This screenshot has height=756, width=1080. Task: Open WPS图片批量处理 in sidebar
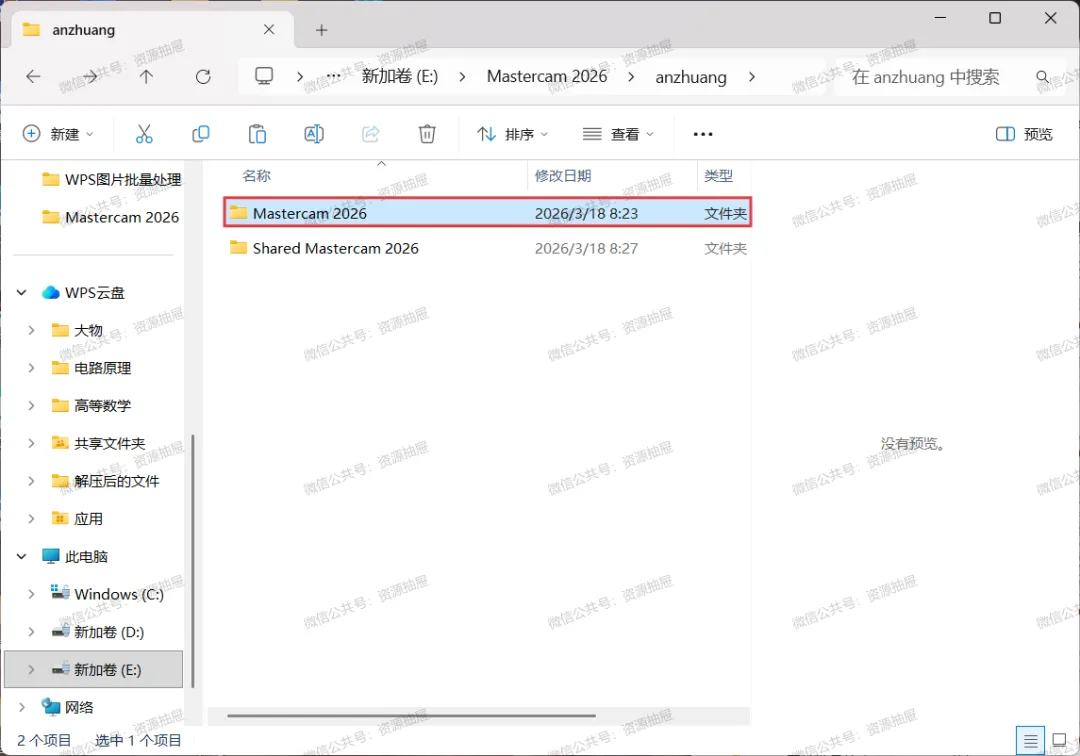point(112,180)
